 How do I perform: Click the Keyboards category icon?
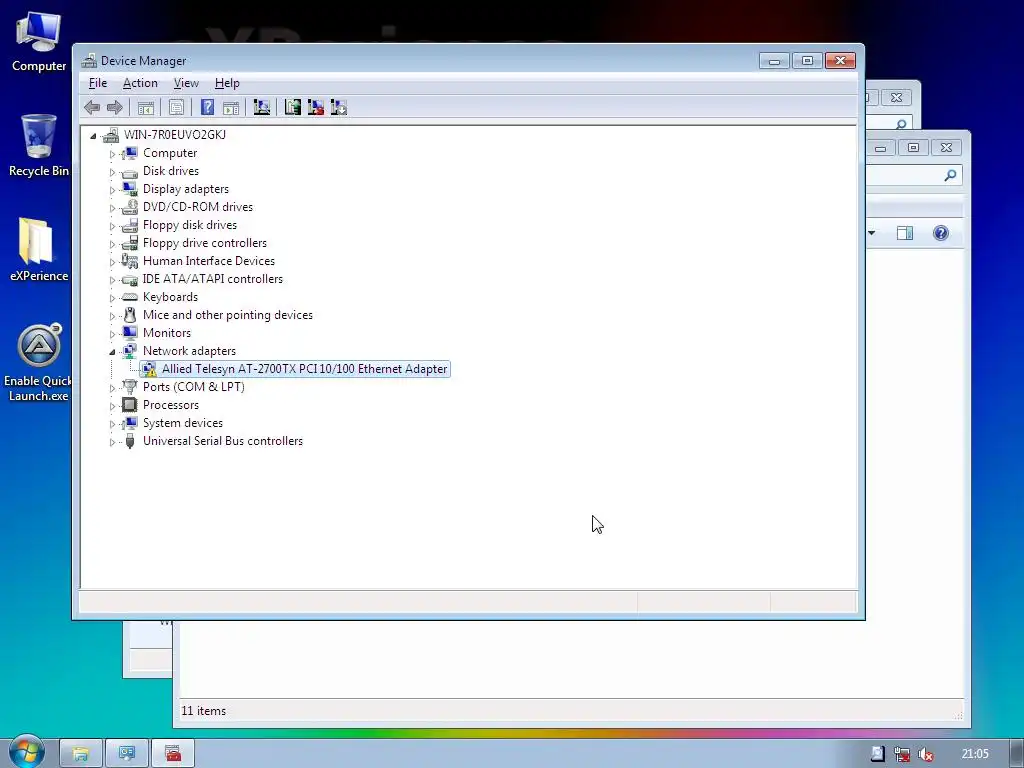[130, 297]
